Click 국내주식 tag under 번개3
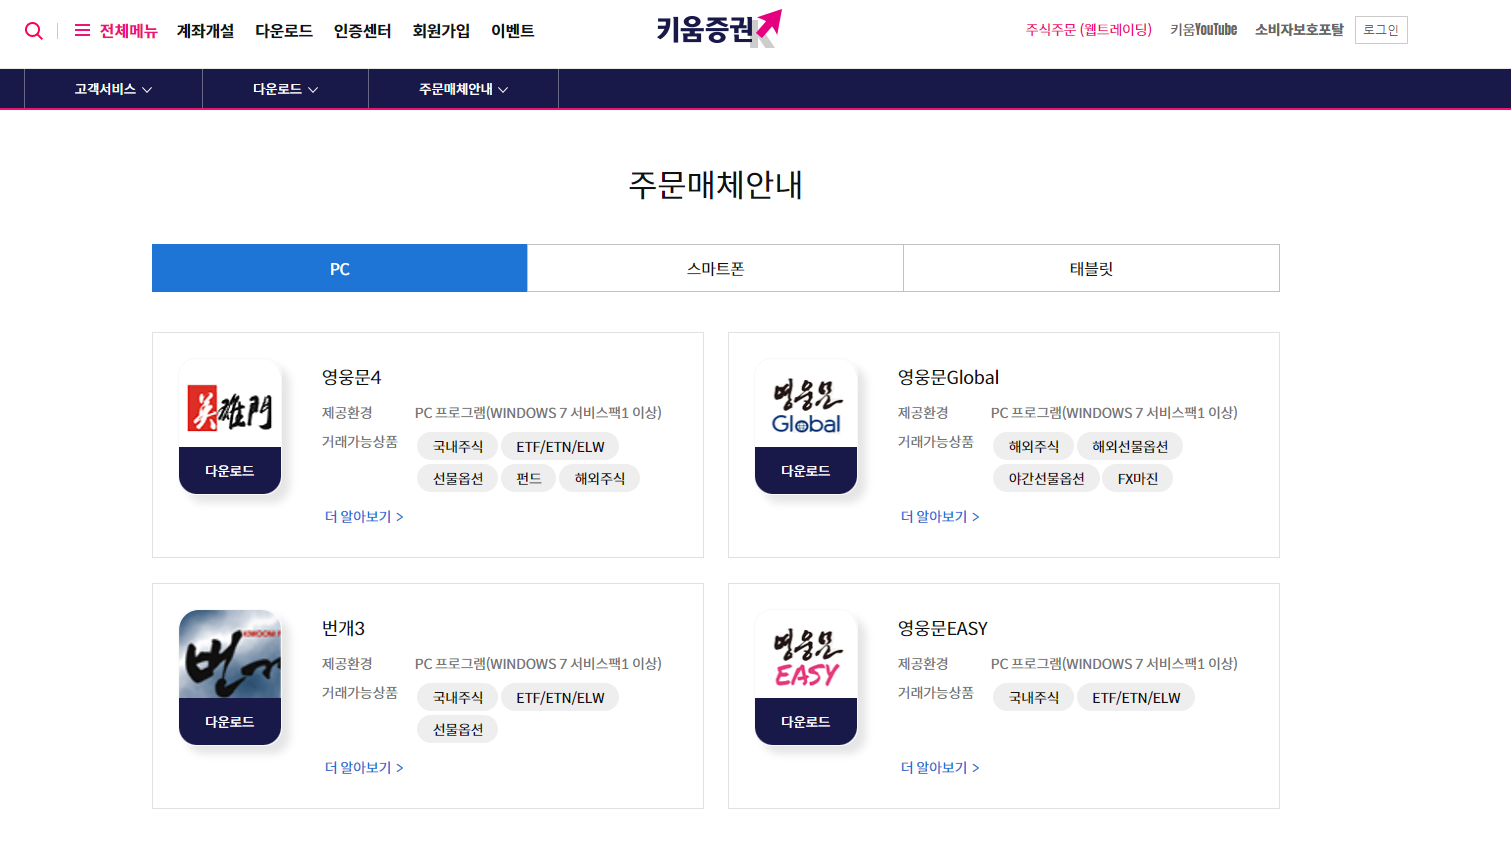The height and width of the screenshot is (856, 1511). 458,697
